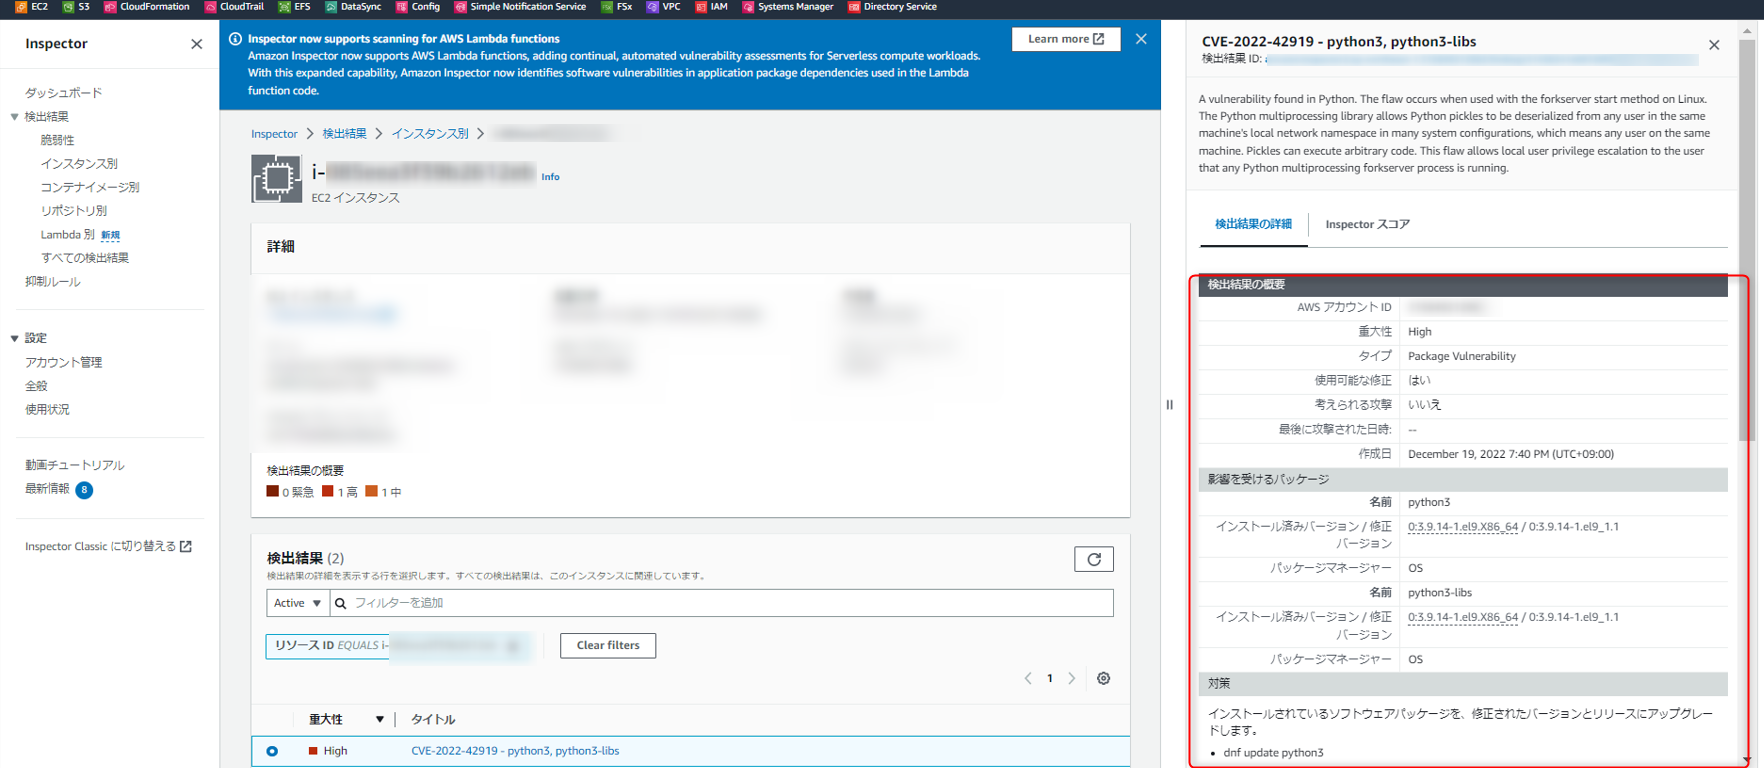
Task: Switch to Inspector スコア tab
Action: point(1367,224)
